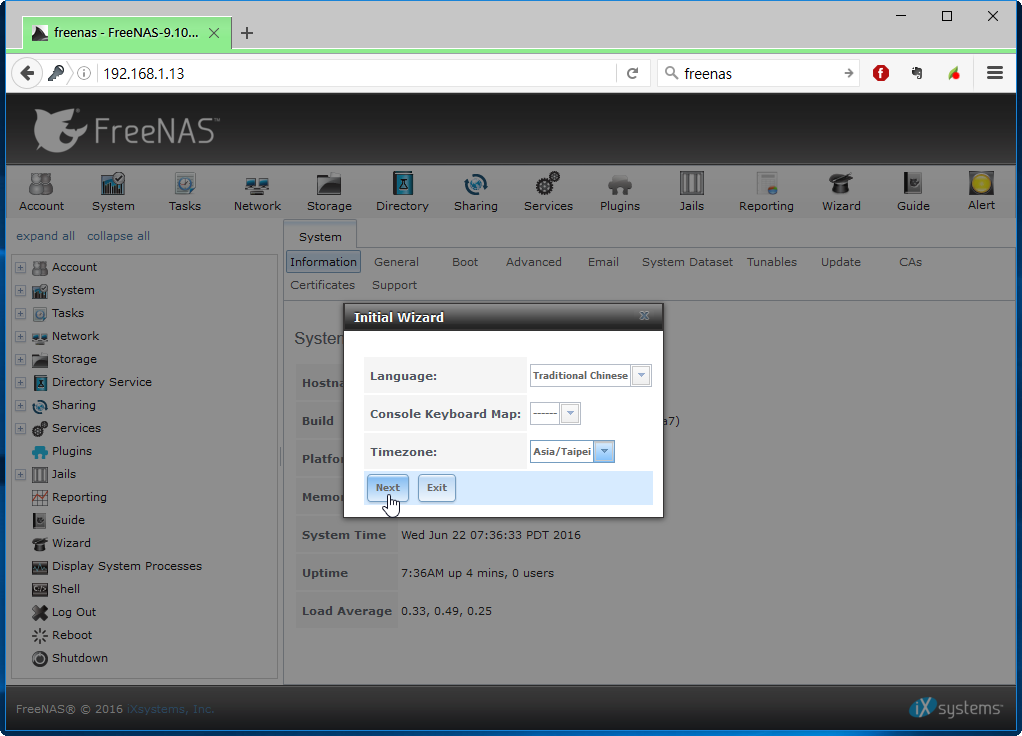1022x736 pixels.
Task: Open the Tasks toolbar icon
Action: pyautogui.click(x=184, y=192)
